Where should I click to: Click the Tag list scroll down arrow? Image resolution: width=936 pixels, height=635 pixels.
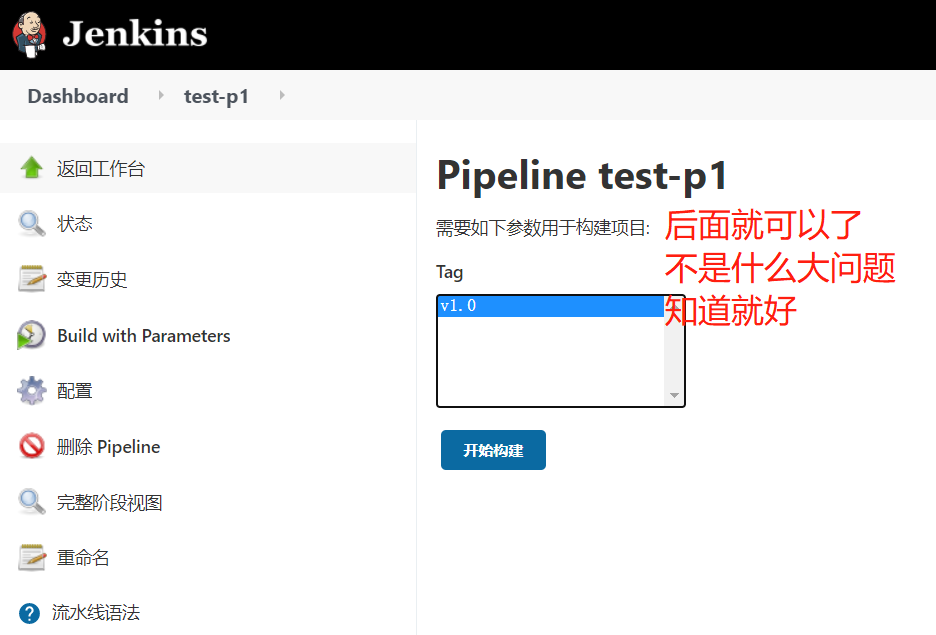[674, 395]
